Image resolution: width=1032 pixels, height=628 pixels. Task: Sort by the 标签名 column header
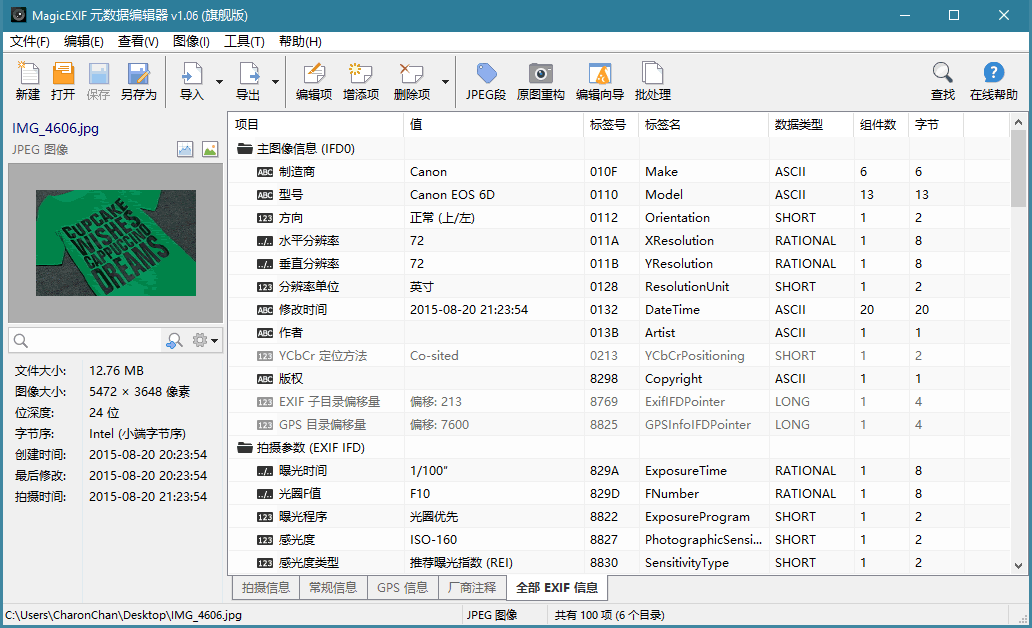[703, 125]
